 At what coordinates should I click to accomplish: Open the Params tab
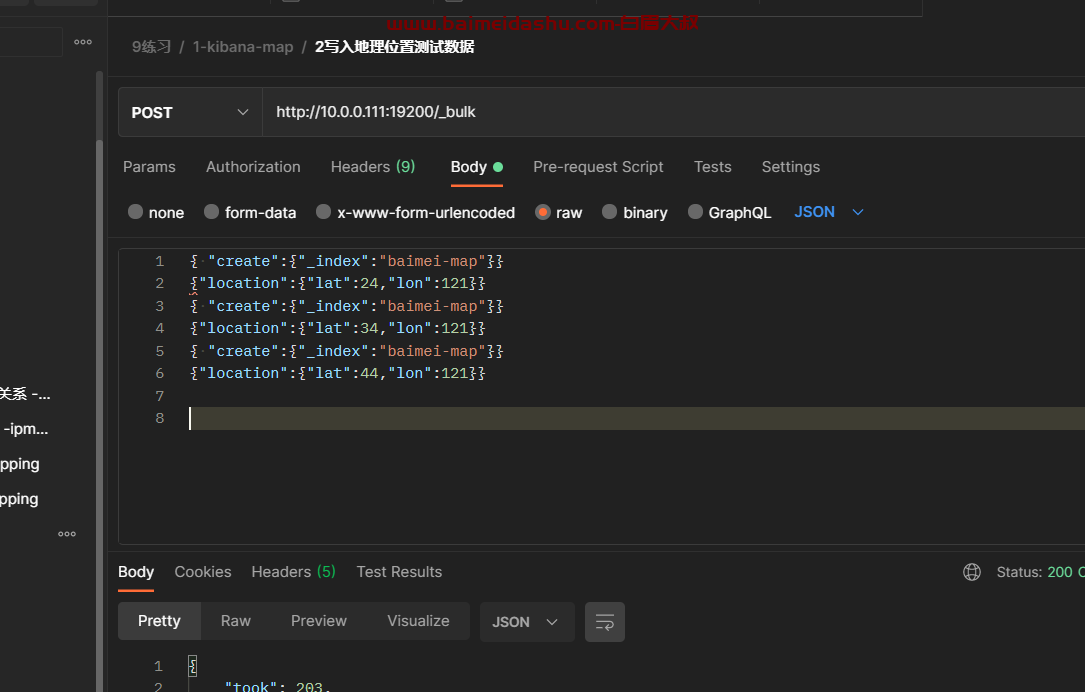149,167
